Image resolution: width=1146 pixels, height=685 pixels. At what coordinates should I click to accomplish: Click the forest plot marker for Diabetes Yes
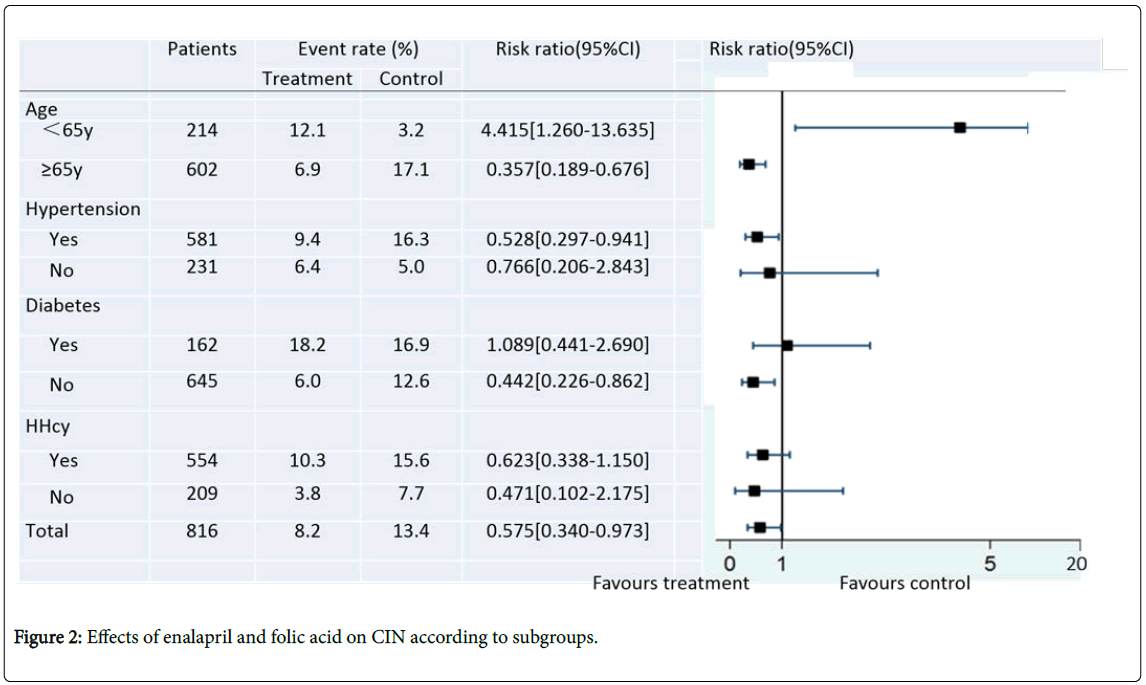tap(787, 346)
